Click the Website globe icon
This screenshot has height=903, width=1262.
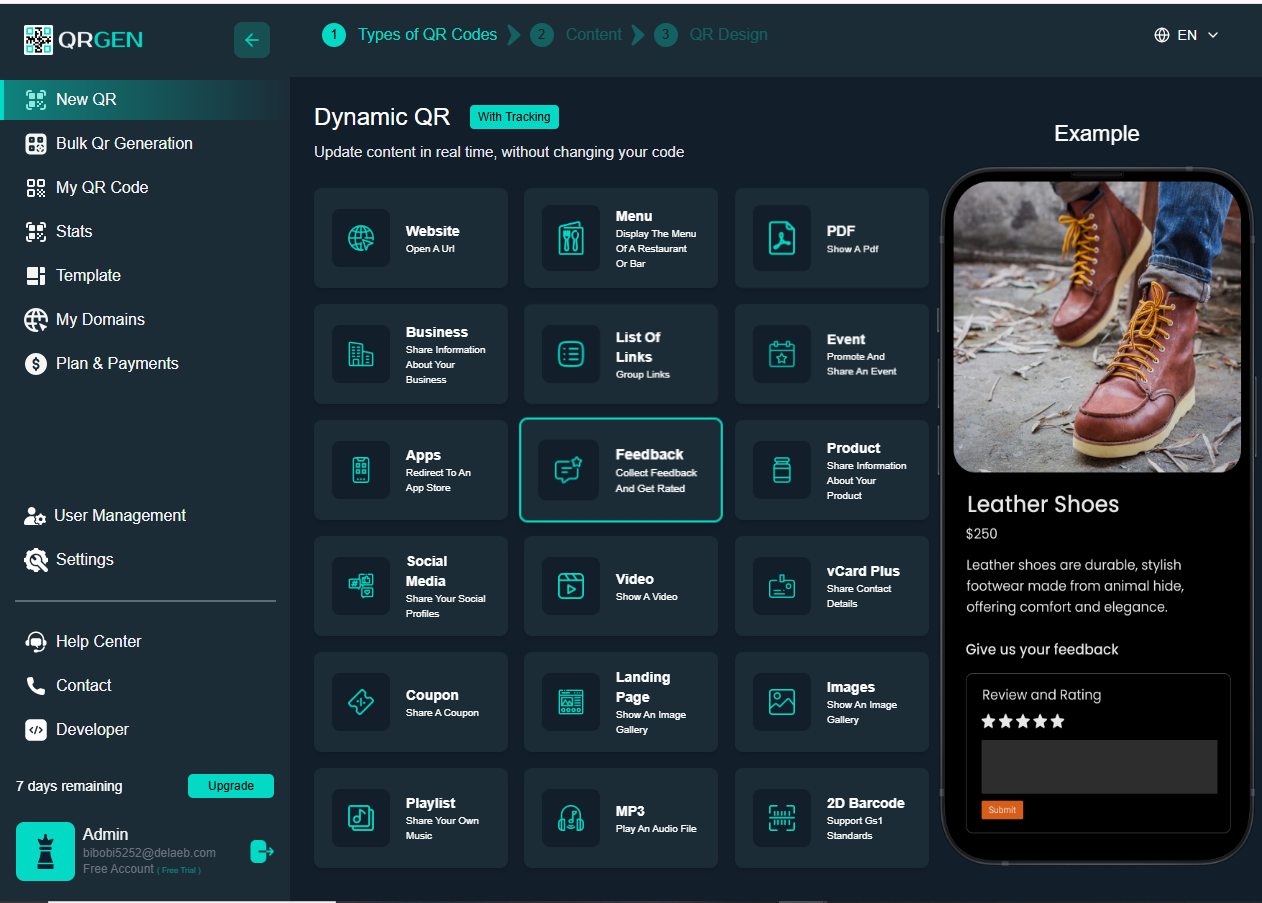tap(361, 238)
